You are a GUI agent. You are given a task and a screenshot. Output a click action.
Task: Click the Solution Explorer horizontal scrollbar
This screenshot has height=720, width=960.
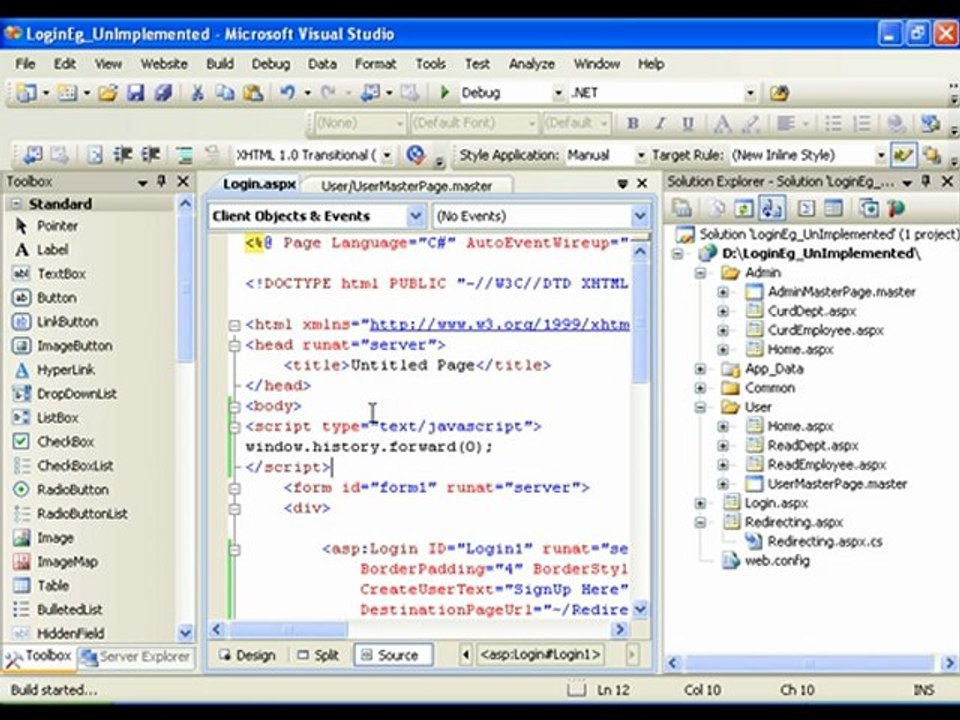coord(811,663)
